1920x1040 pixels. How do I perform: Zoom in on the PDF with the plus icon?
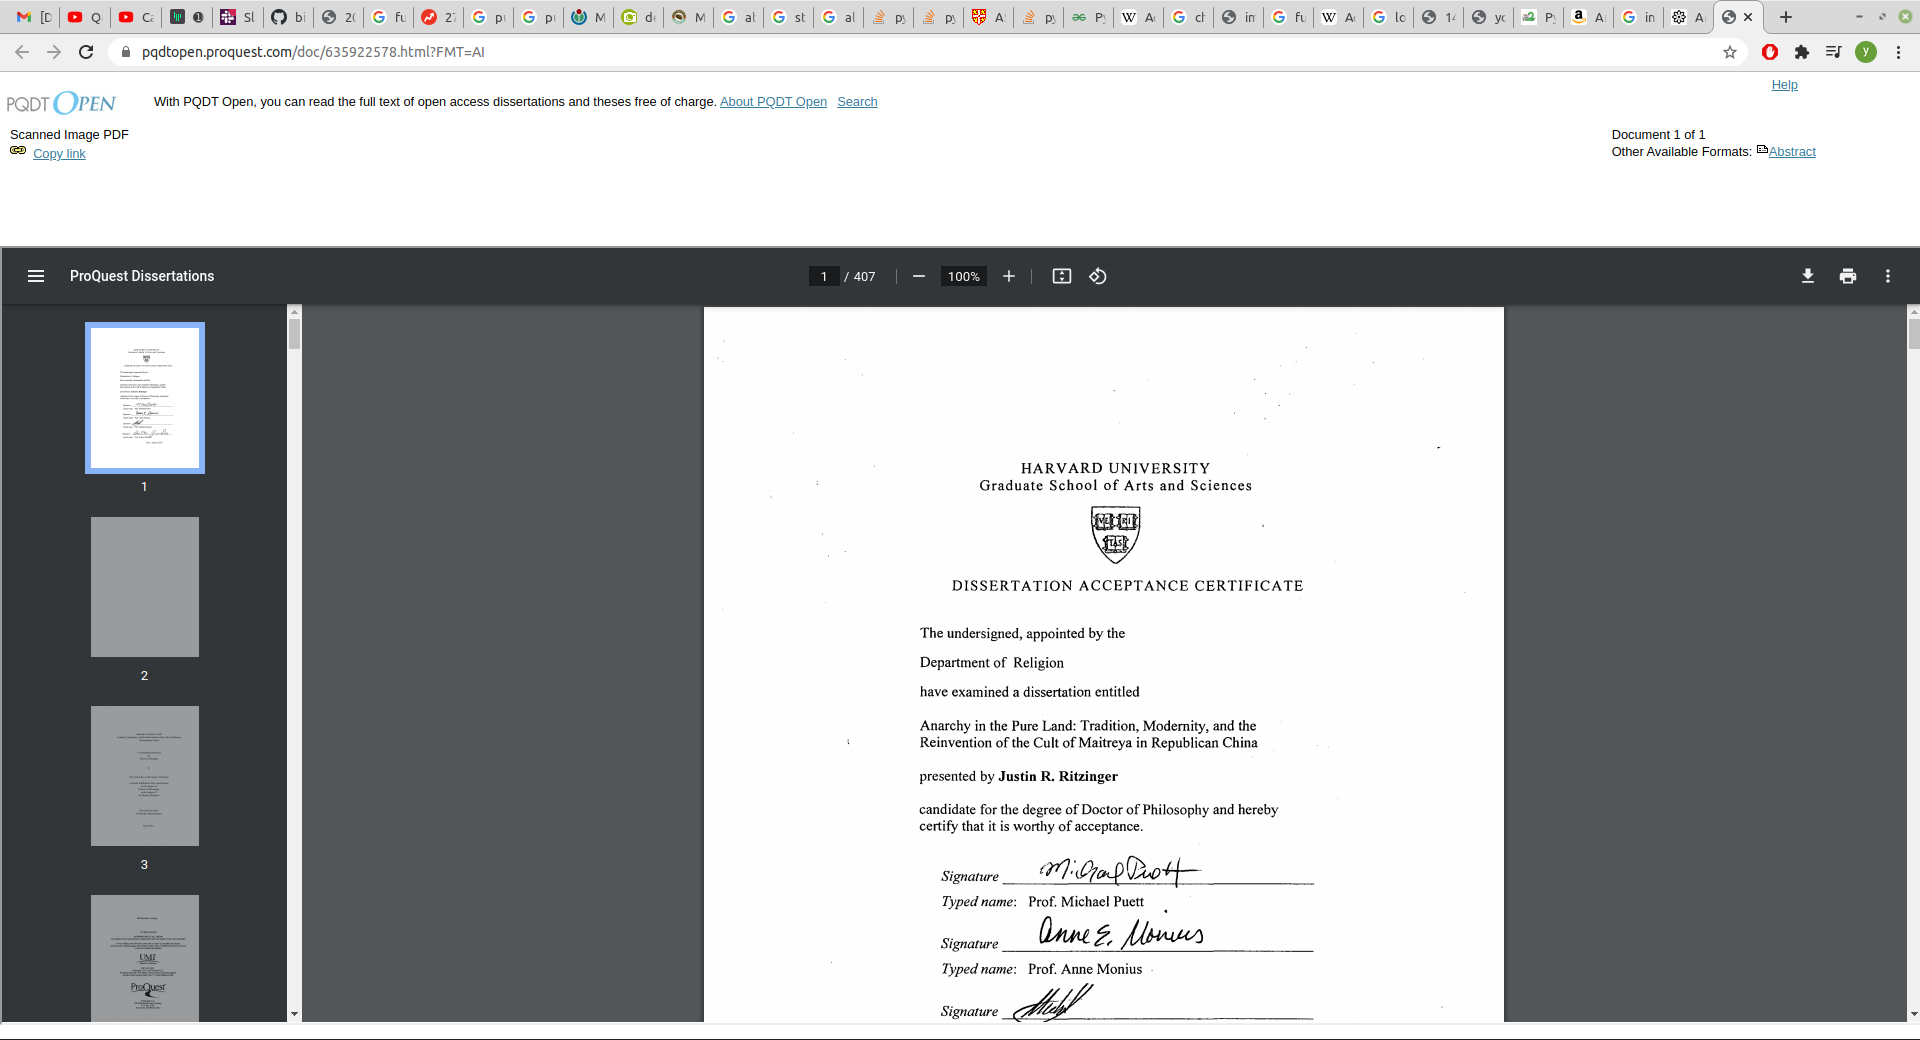coord(1009,276)
